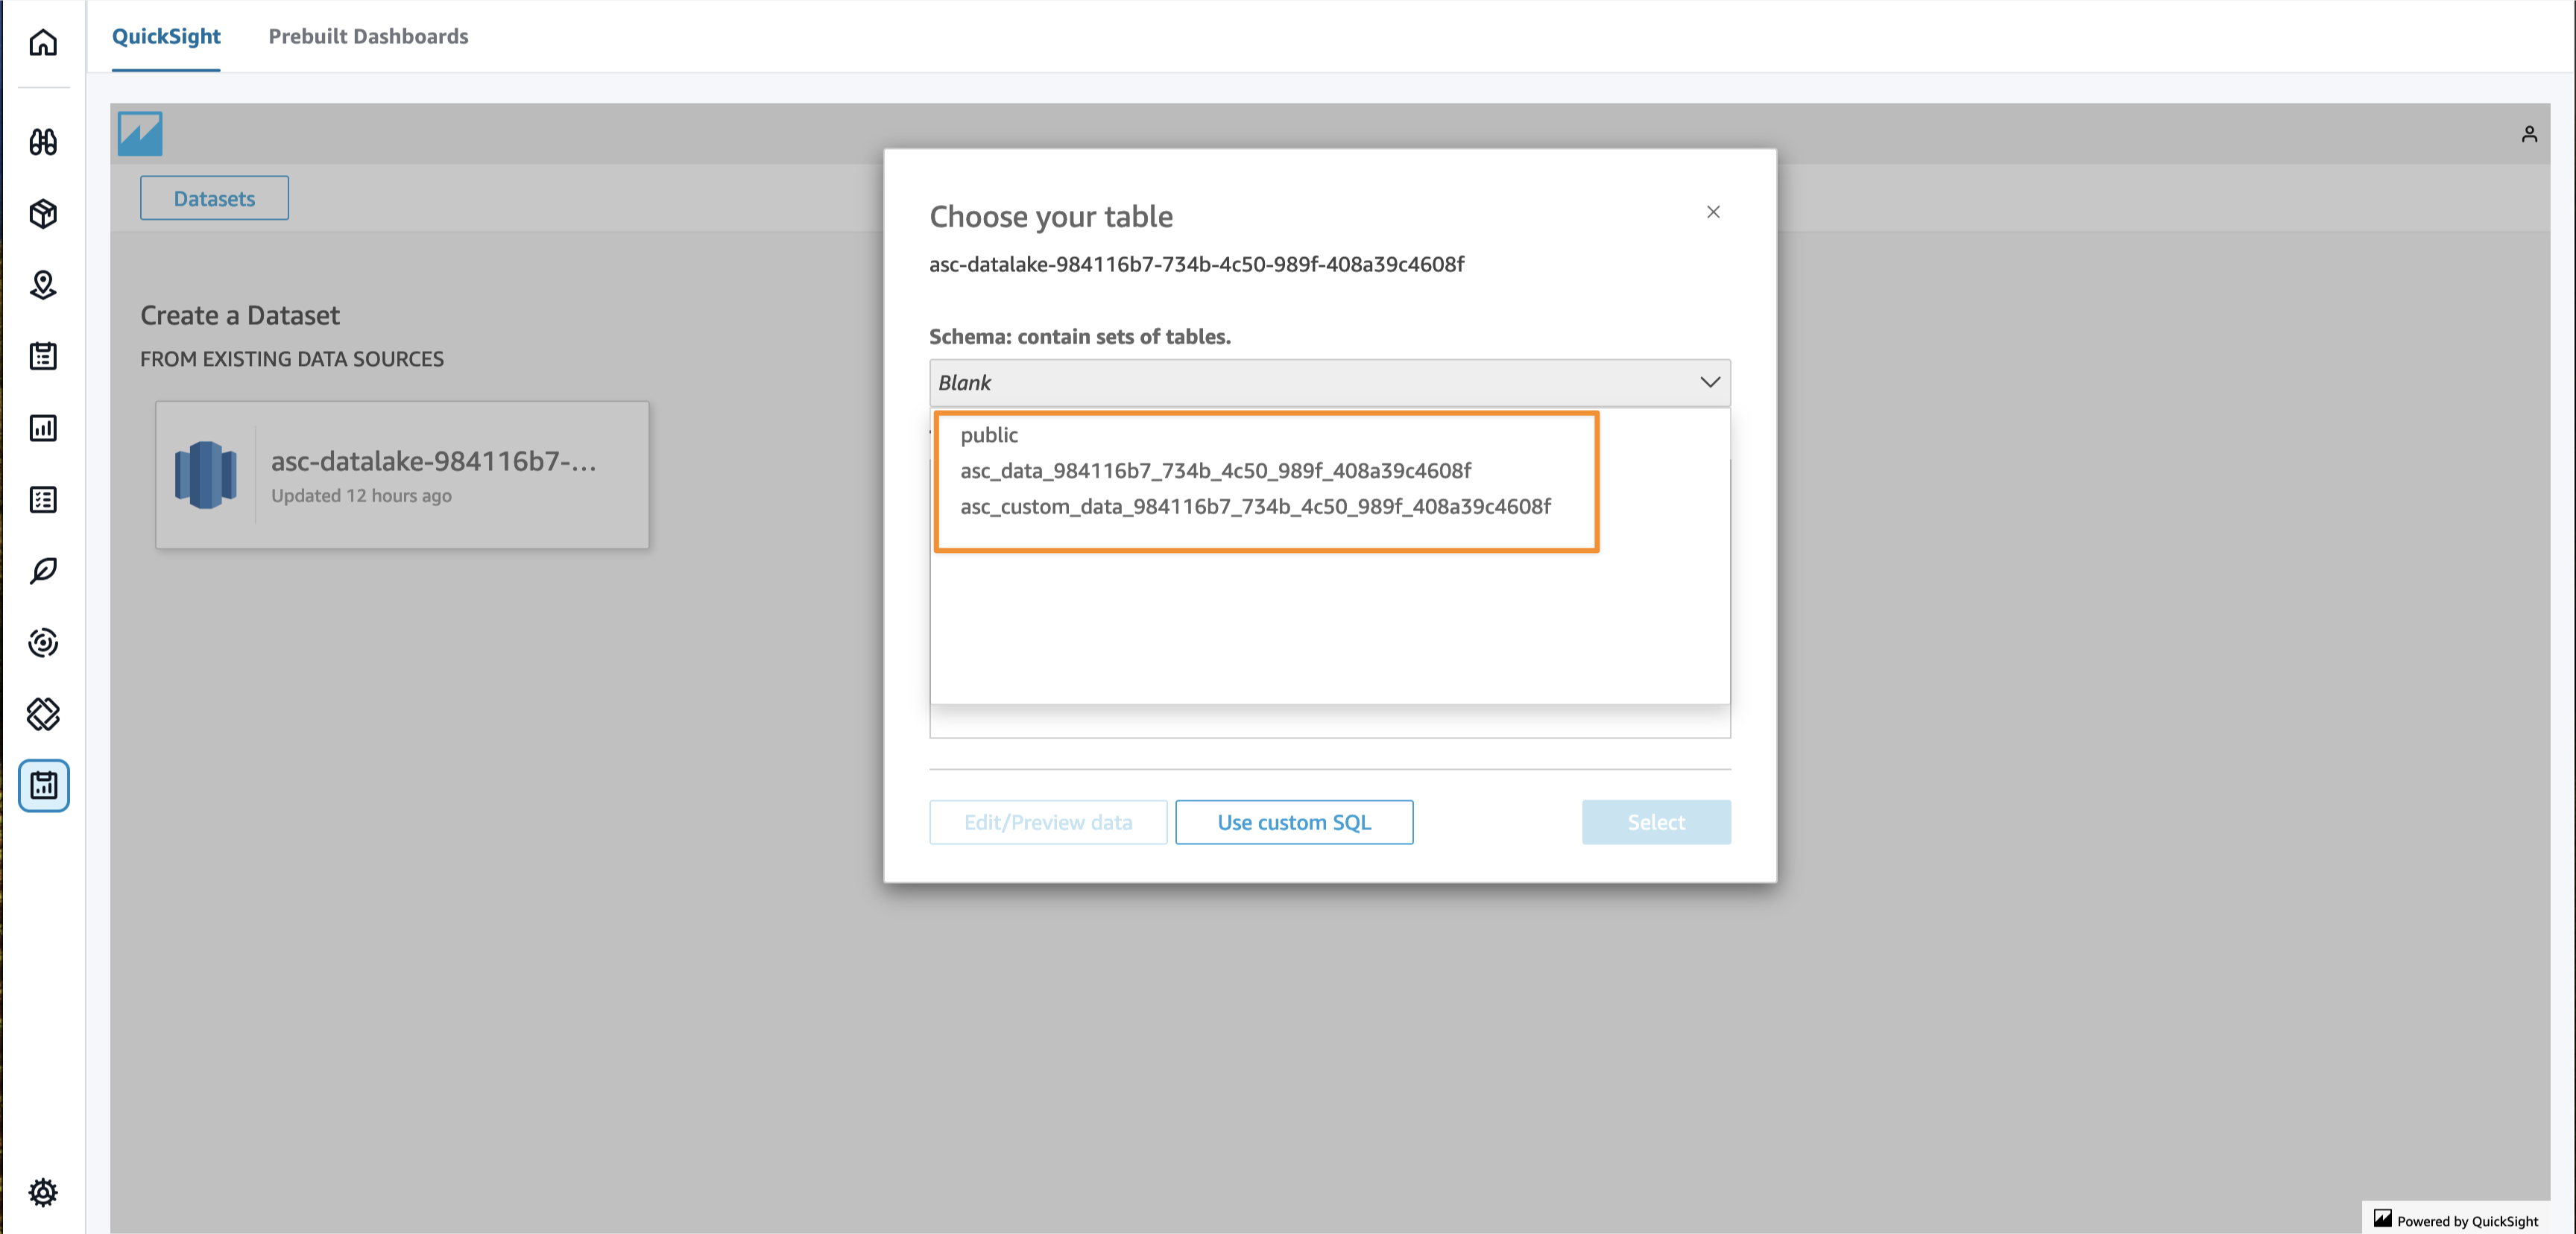Open the binoculars sidebar icon
This screenshot has width=2576, height=1234.
[43, 142]
